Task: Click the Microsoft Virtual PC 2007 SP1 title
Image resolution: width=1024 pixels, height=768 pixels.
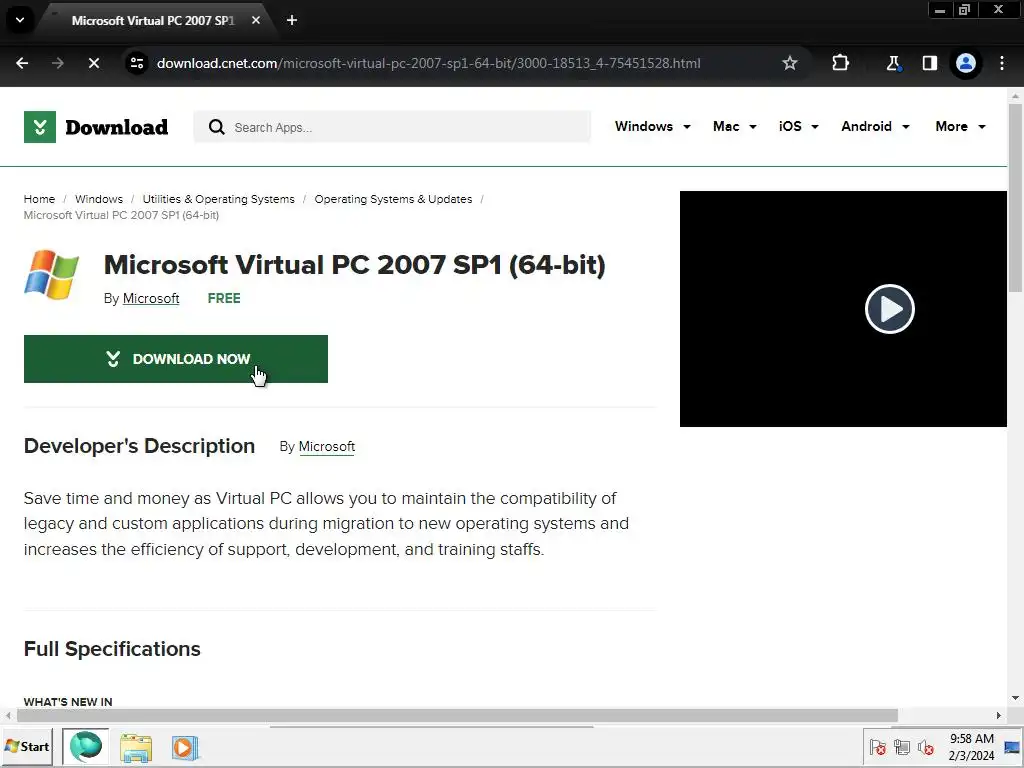Action: (x=355, y=265)
